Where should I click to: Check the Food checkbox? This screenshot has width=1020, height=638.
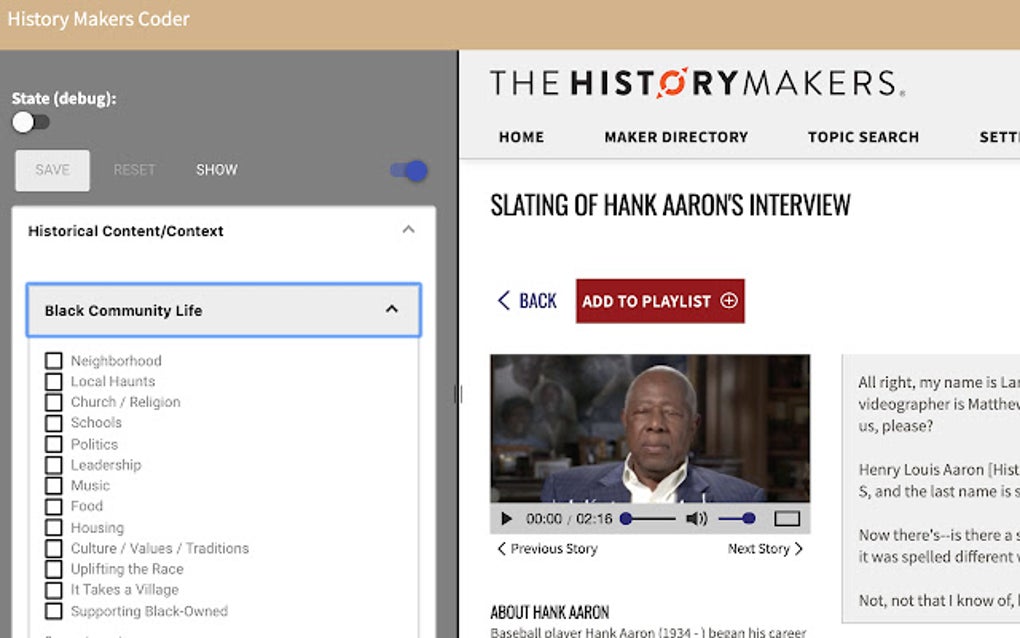54,506
